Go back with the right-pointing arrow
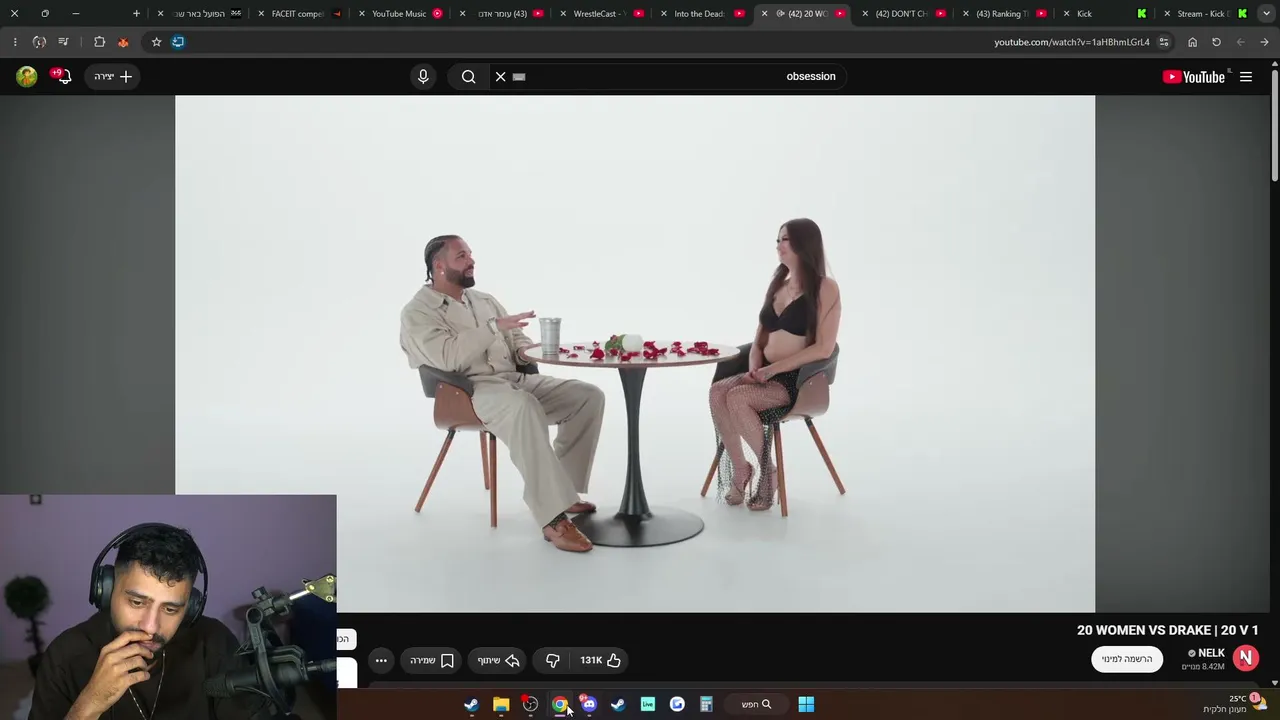Screen dimensions: 1280x720 1264,42
